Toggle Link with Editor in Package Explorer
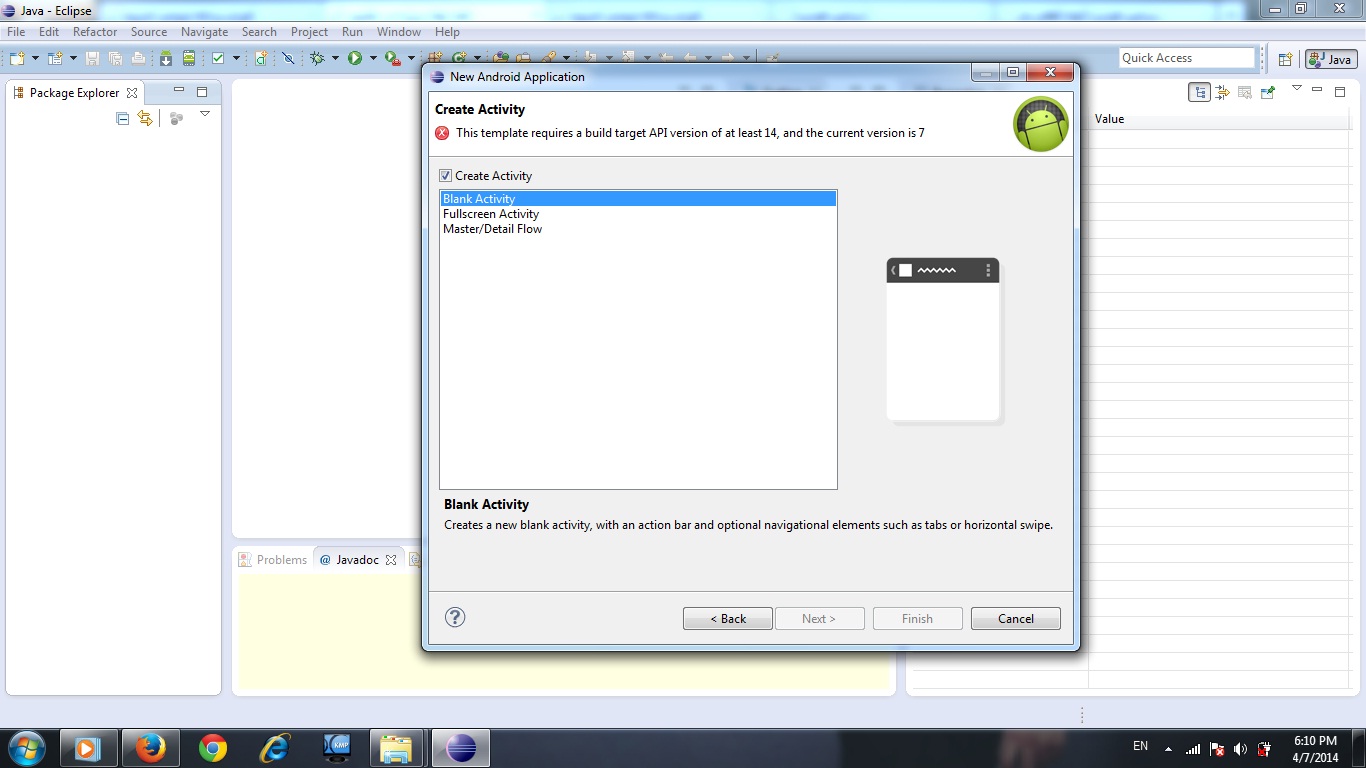Image resolution: width=1366 pixels, height=768 pixels. 146,118
